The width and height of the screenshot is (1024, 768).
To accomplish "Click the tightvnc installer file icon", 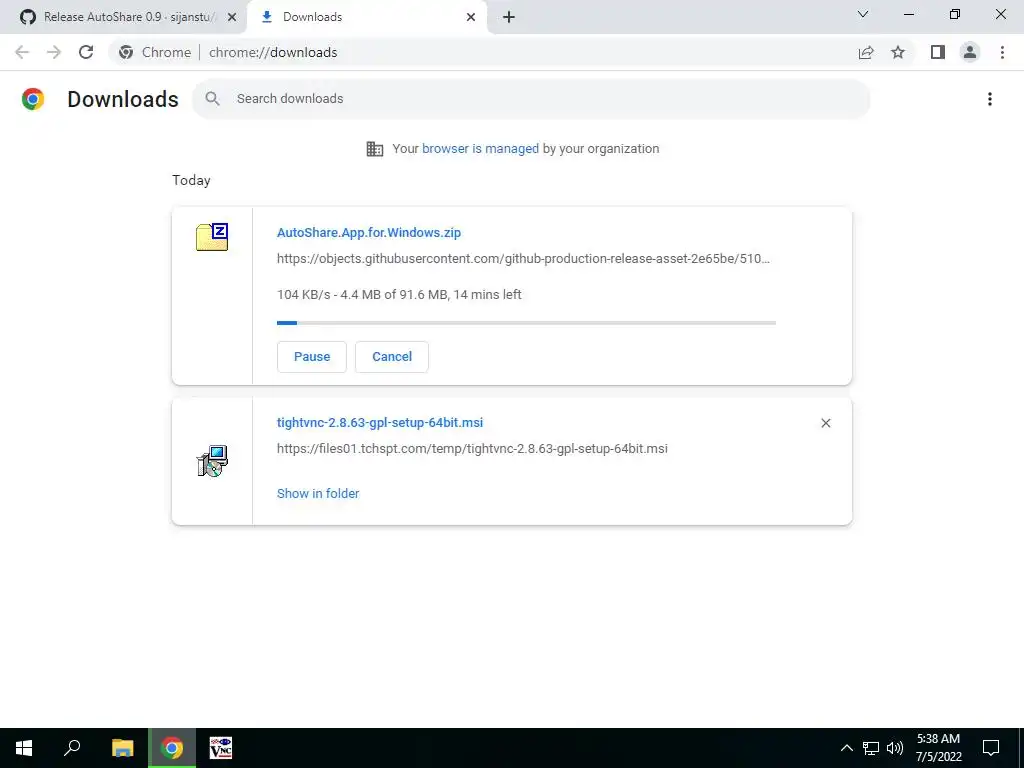I will click(x=212, y=461).
